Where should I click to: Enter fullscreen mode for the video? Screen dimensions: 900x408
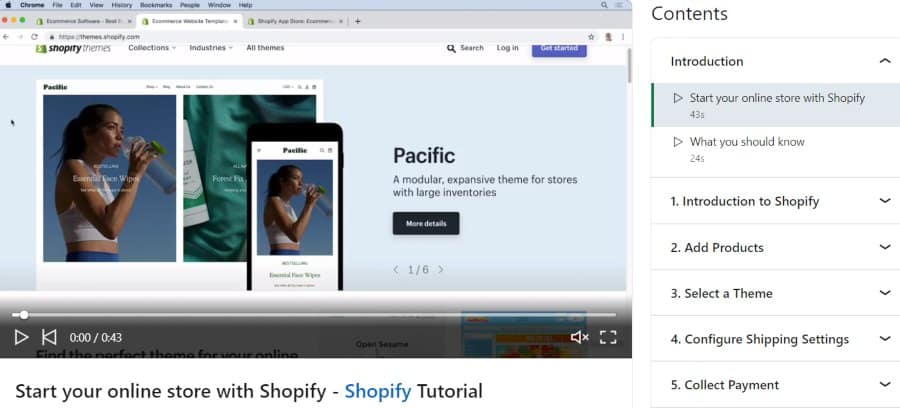(x=608, y=337)
